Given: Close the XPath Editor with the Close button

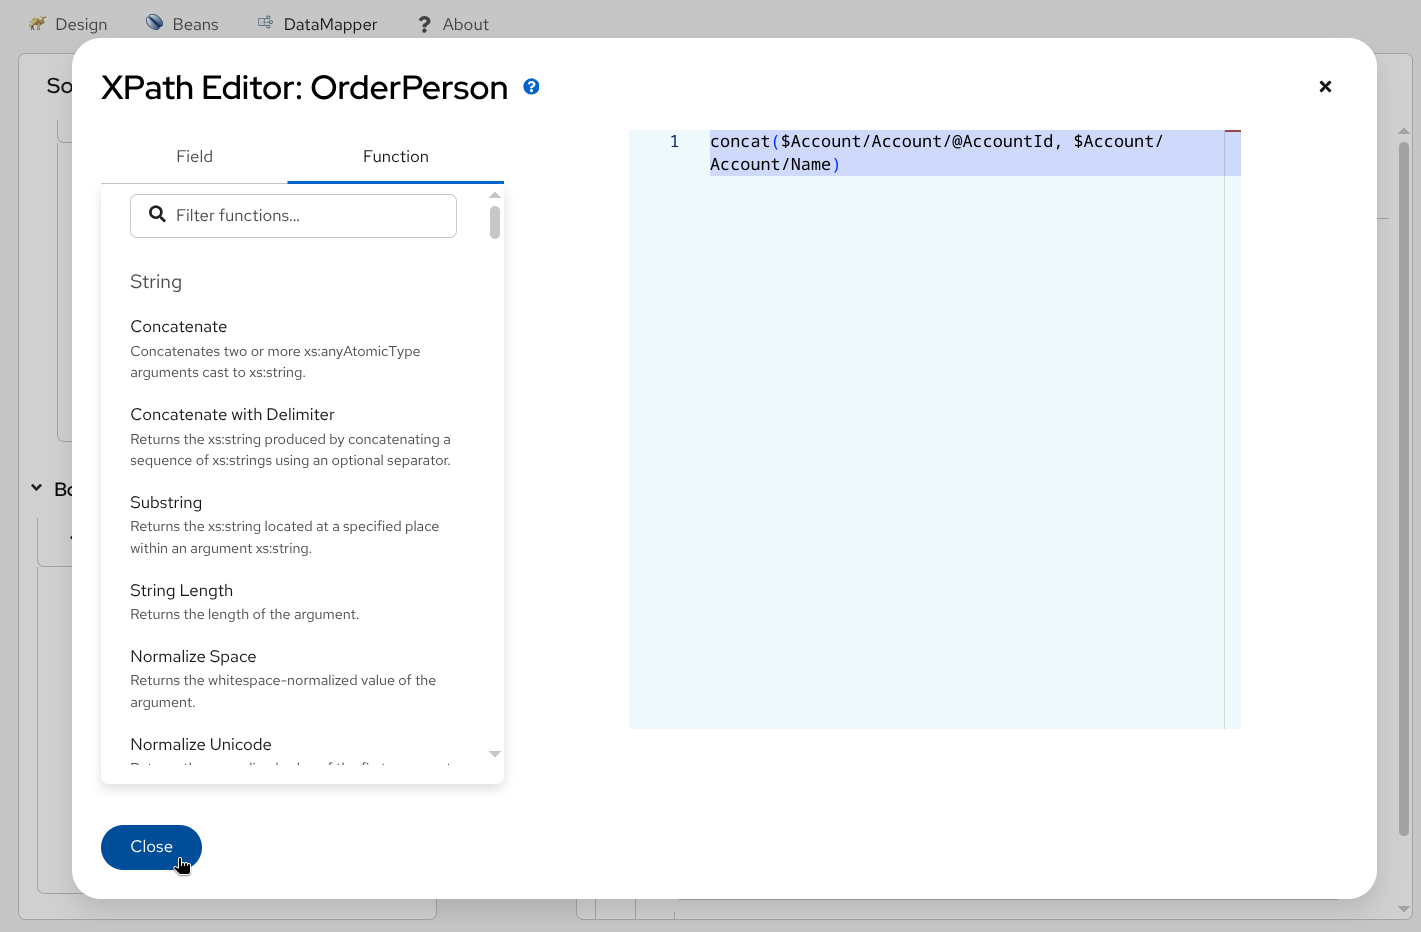Looking at the screenshot, I should 150,847.
